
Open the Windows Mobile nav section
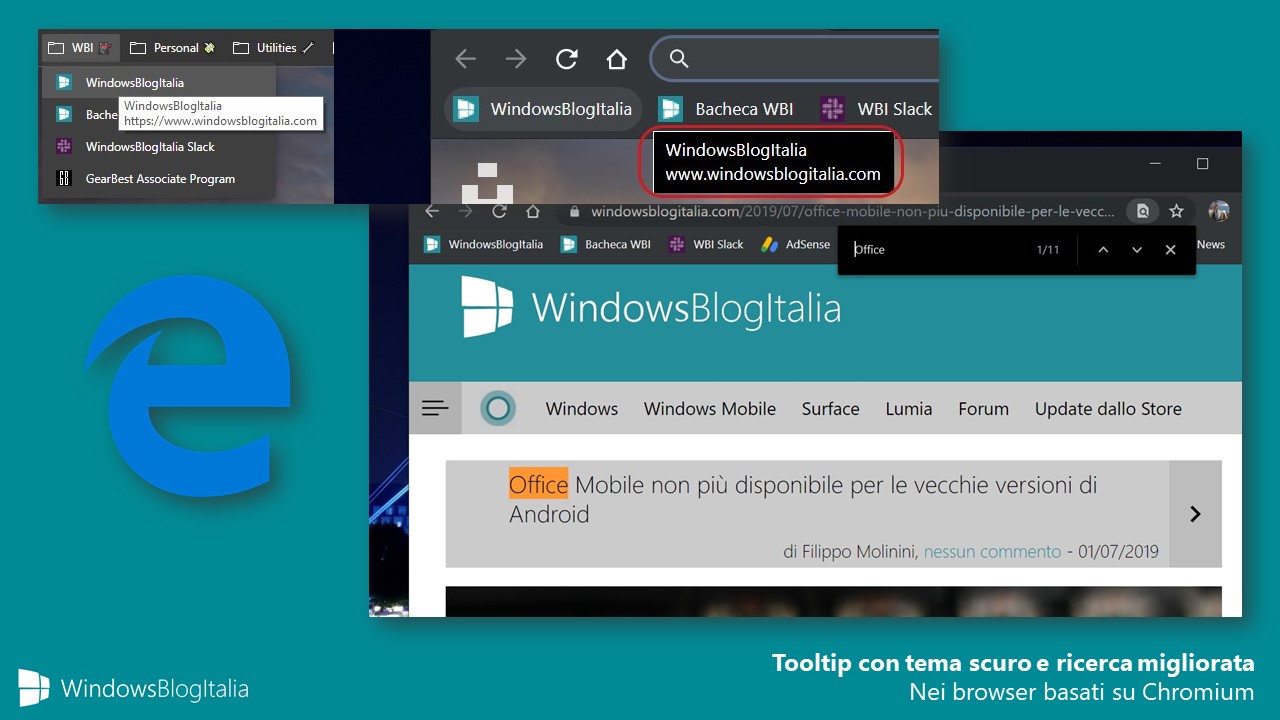pos(710,409)
